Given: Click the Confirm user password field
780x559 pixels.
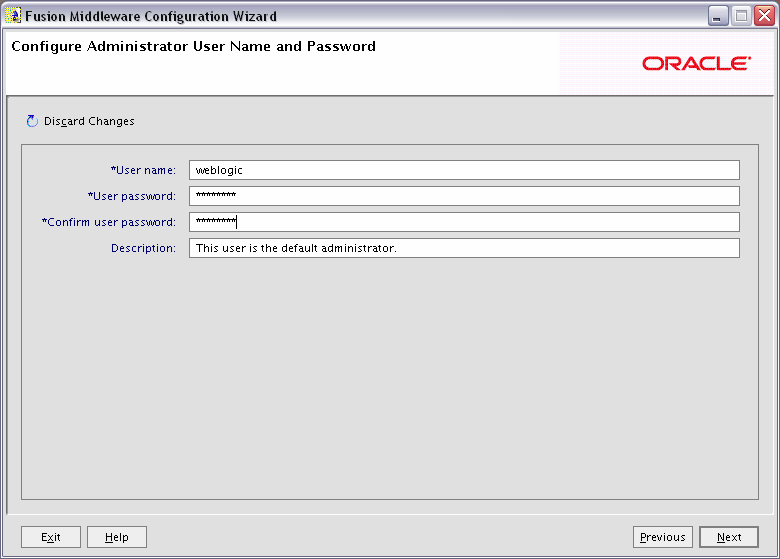Looking at the screenshot, I should click(464, 222).
